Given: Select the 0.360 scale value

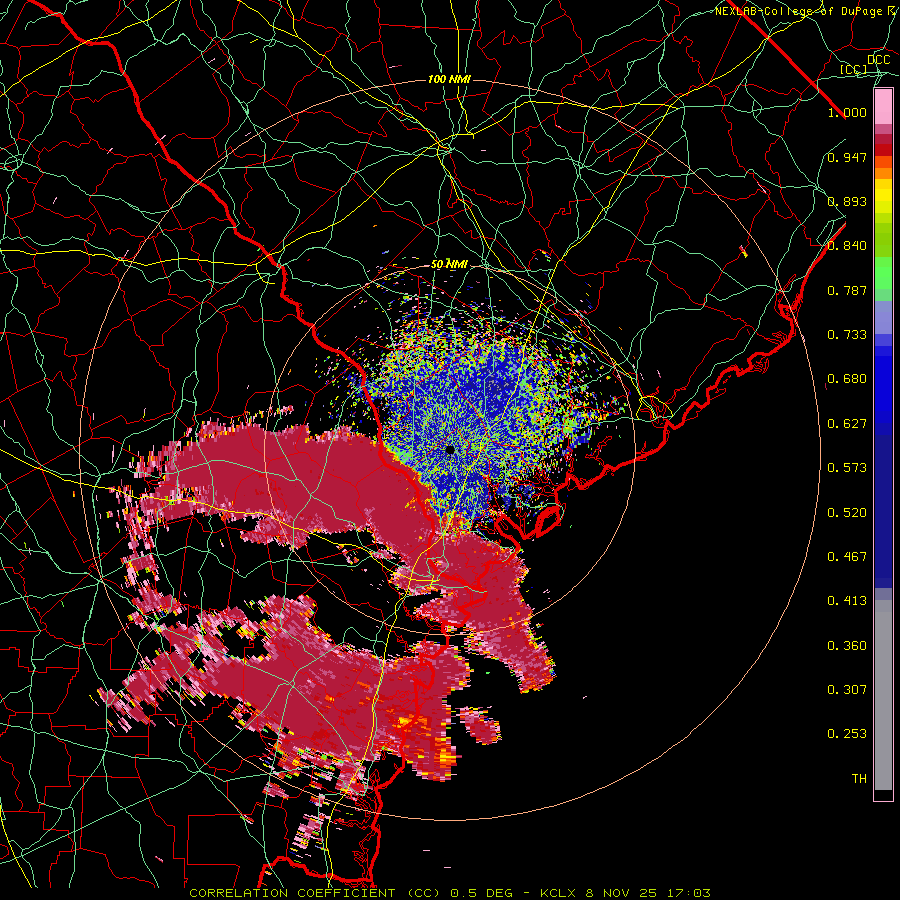Looking at the screenshot, I should (847, 646).
